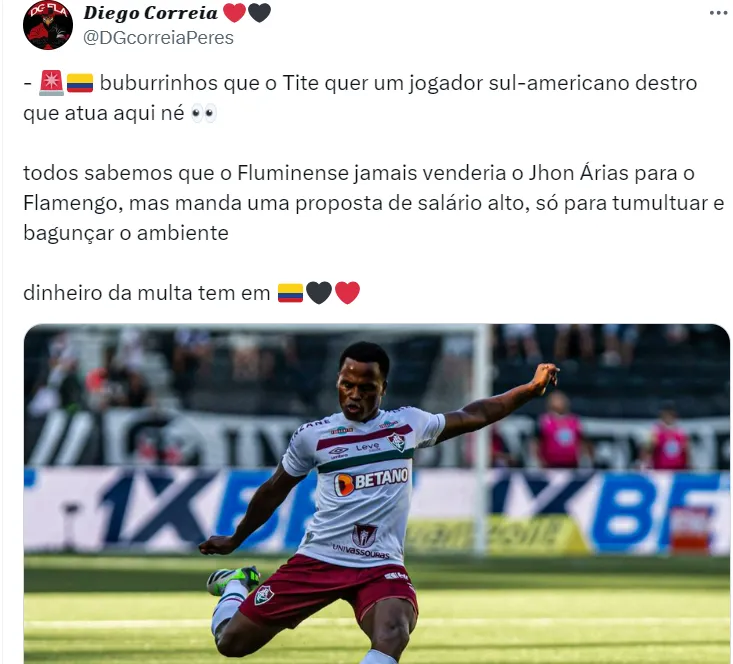
Task: Click the word Fluminense in the tweet
Action: coord(293,173)
